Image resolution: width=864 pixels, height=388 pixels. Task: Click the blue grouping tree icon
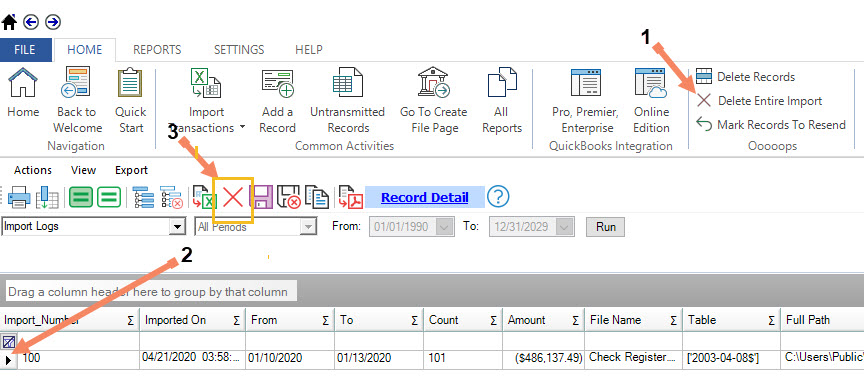click(143, 197)
